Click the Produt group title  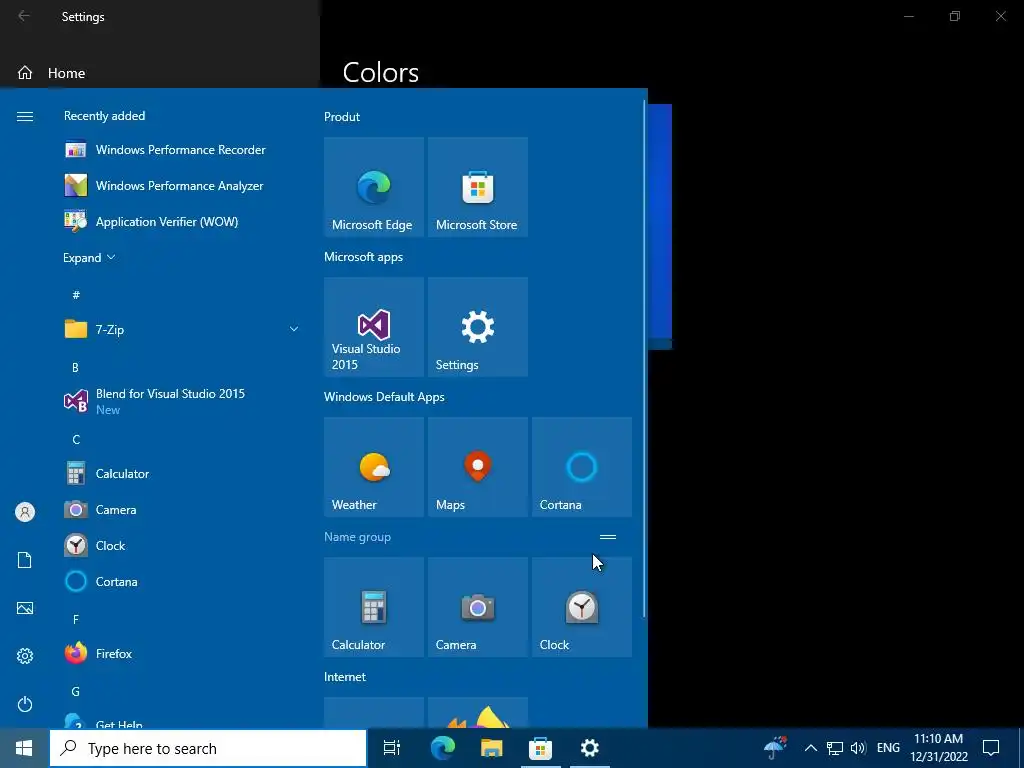pos(342,117)
